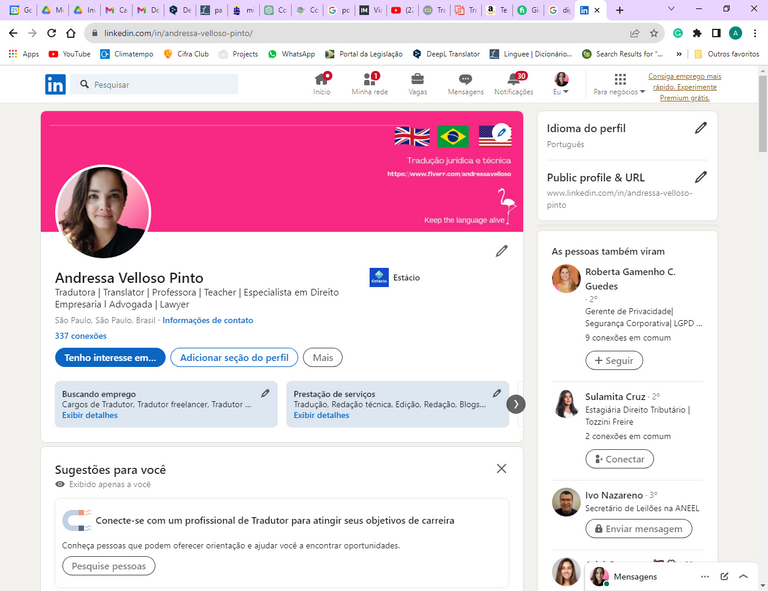
Task: Open Minha rede network icon
Action: (369, 80)
